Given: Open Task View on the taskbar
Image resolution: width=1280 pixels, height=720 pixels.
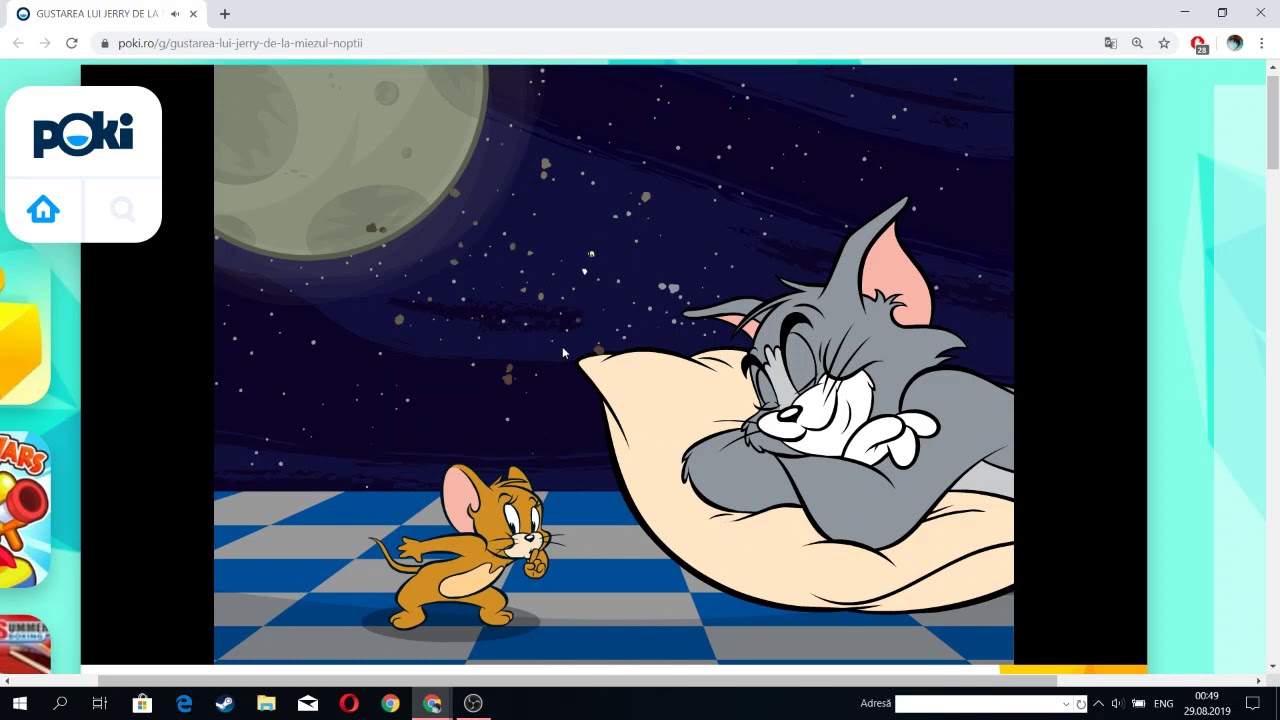Looking at the screenshot, I should tap(99, 703).
